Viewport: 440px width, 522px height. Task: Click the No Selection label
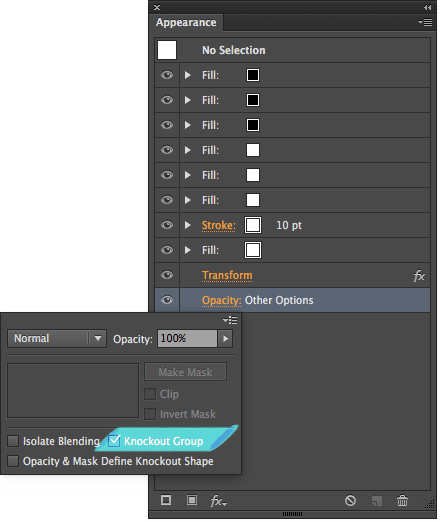(234, 50)
